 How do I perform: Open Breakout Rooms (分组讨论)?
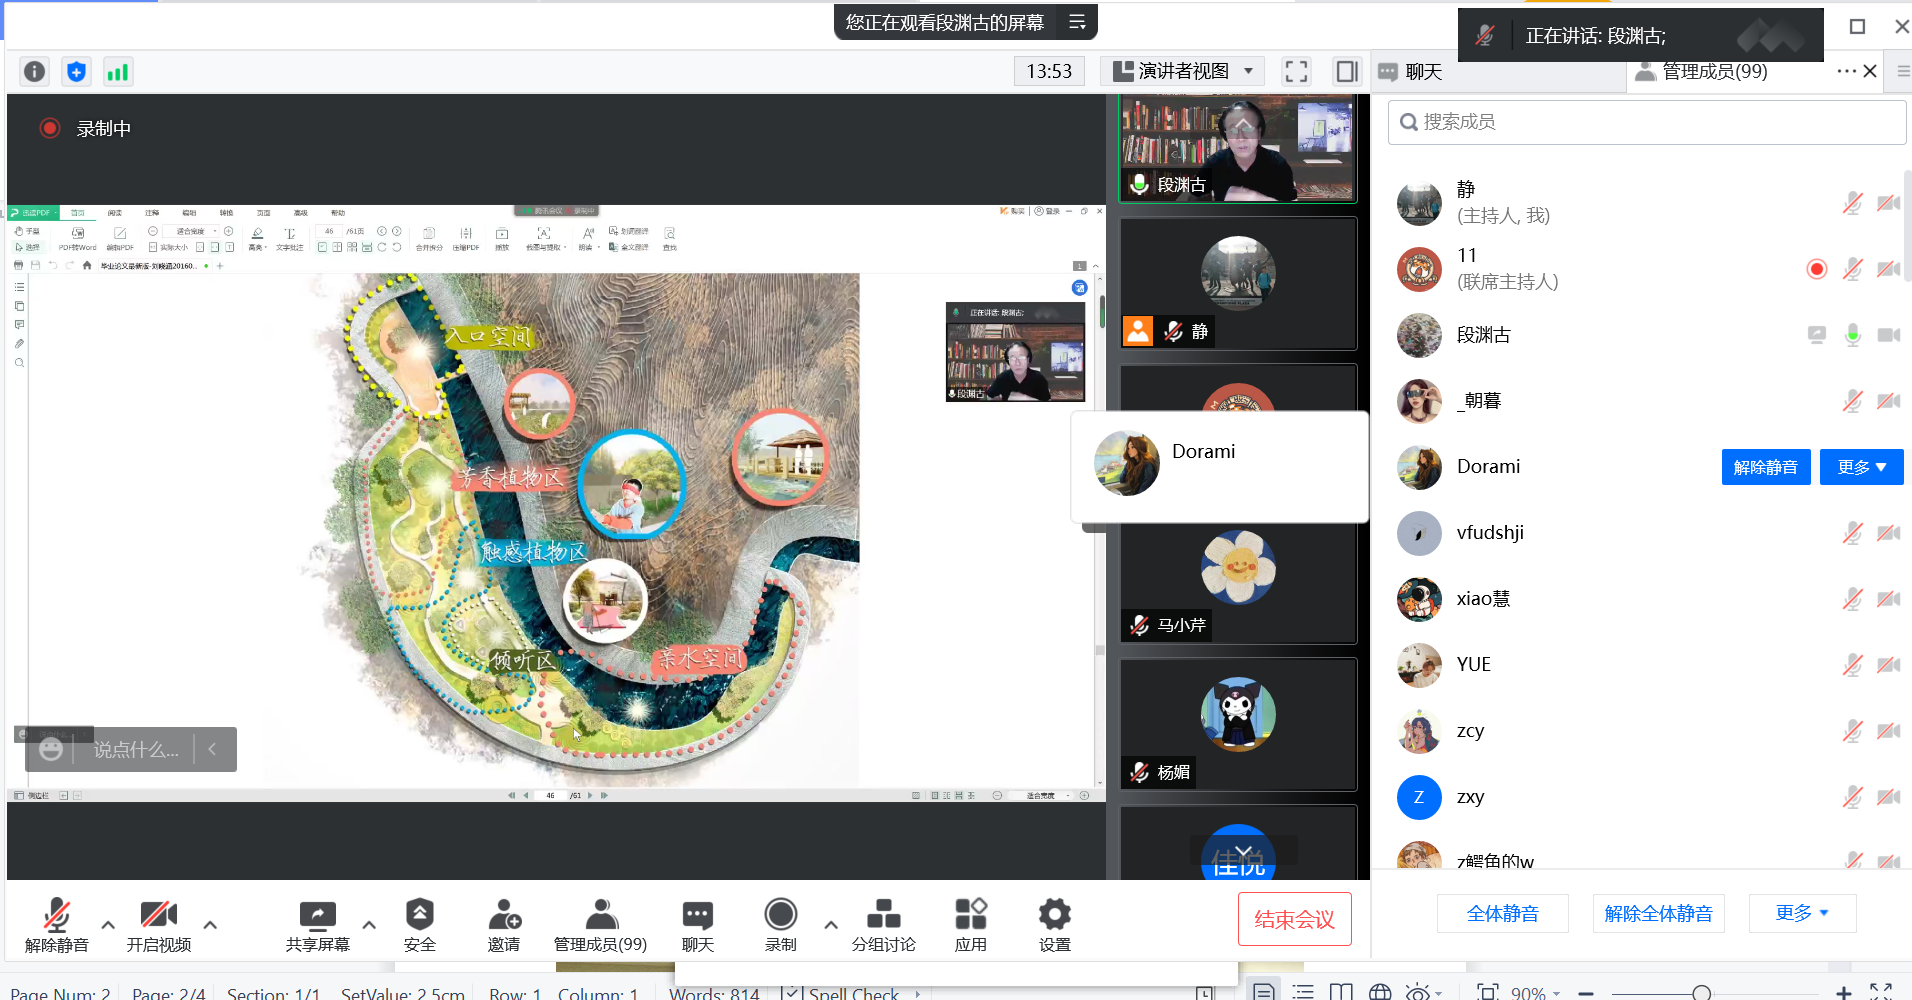pos(883,925)
